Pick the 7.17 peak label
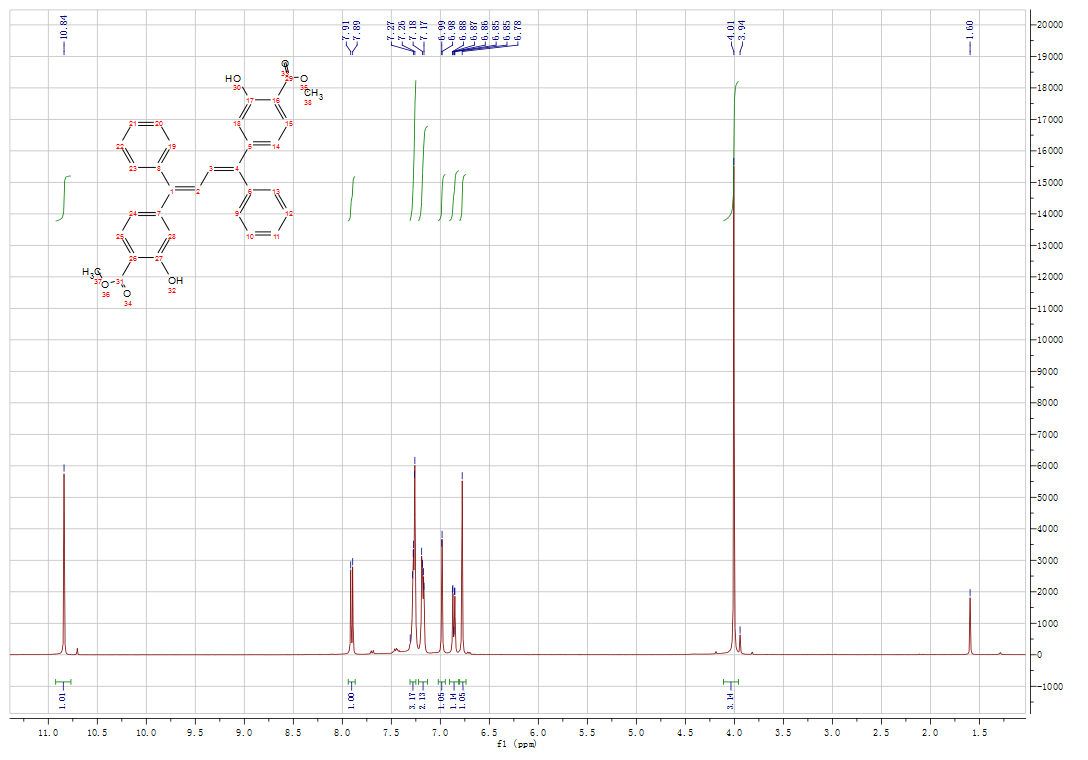This screenshot has width=1088, height=760. [x=423, y=31]
